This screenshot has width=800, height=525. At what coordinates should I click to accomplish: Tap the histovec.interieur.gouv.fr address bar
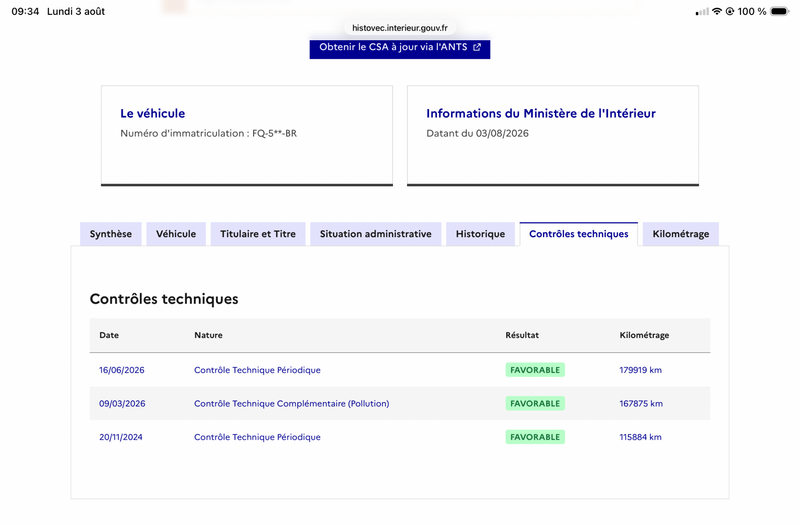coord(399,28)
